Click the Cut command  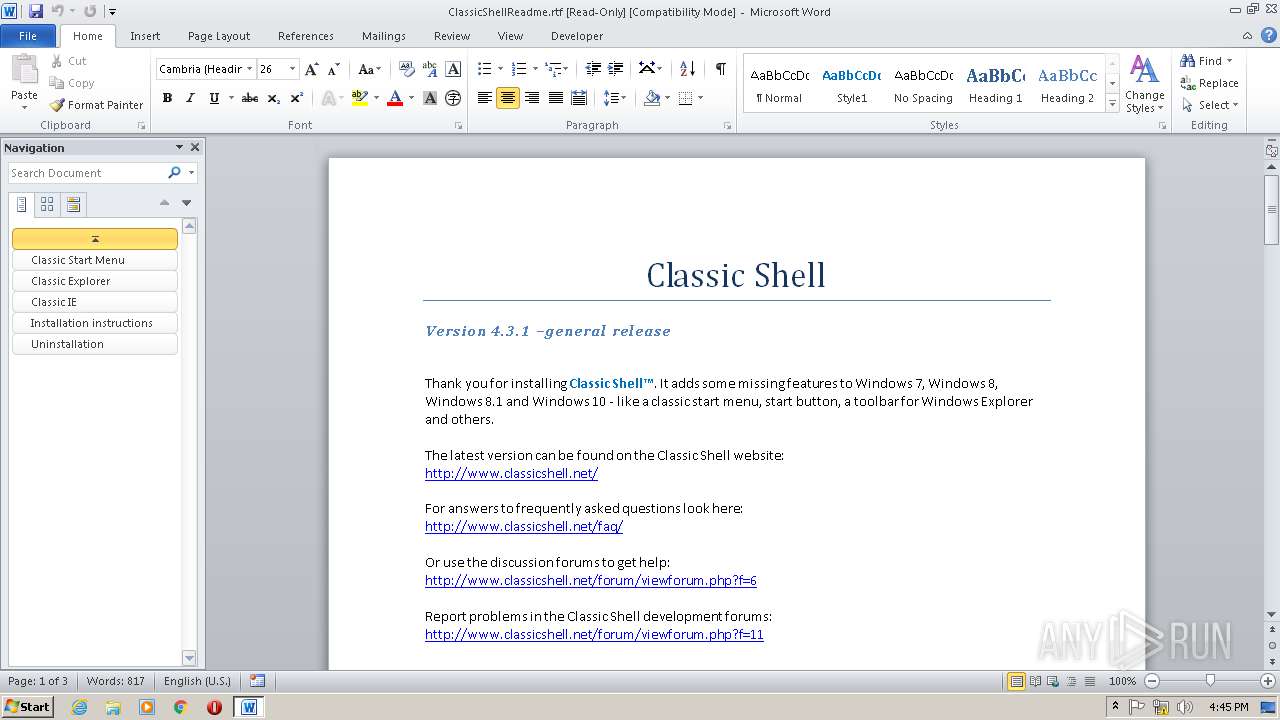(69, 61)
